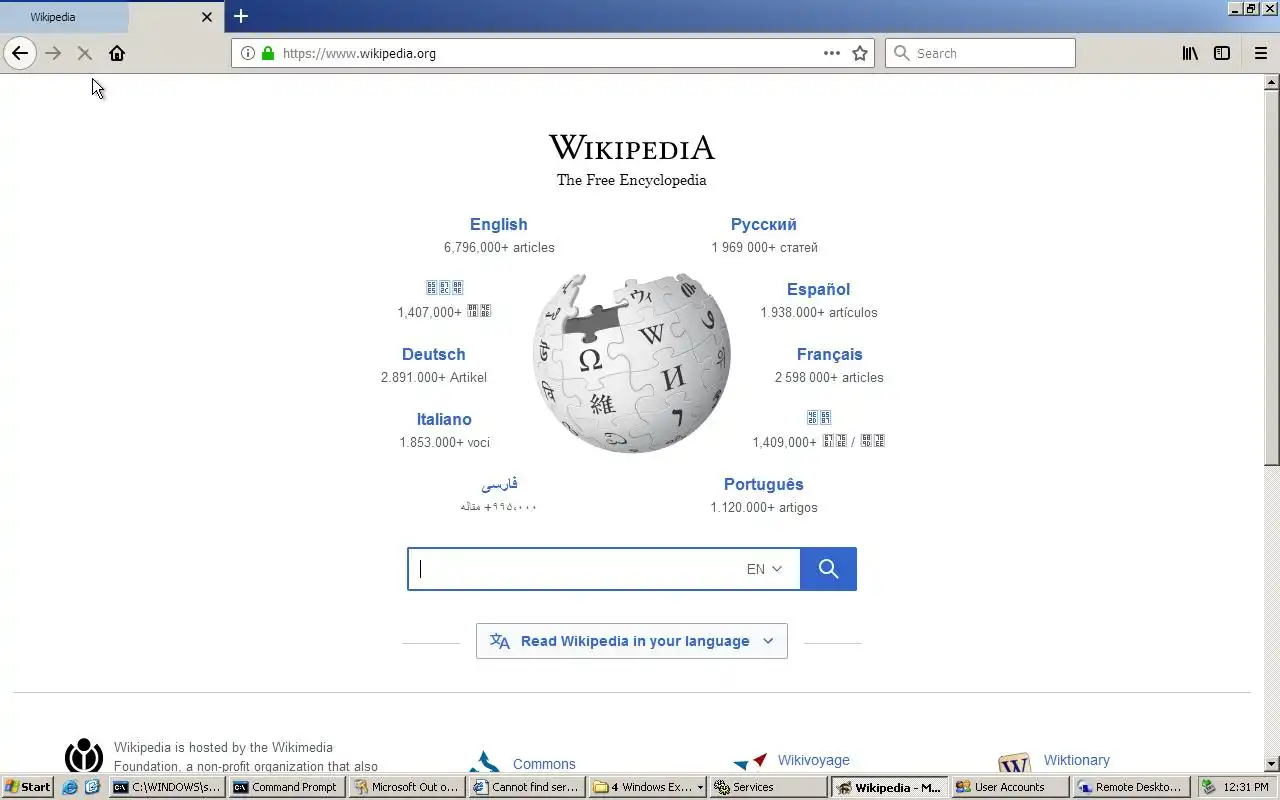Open the Firefox hamburger menu

click(1260, 53)
